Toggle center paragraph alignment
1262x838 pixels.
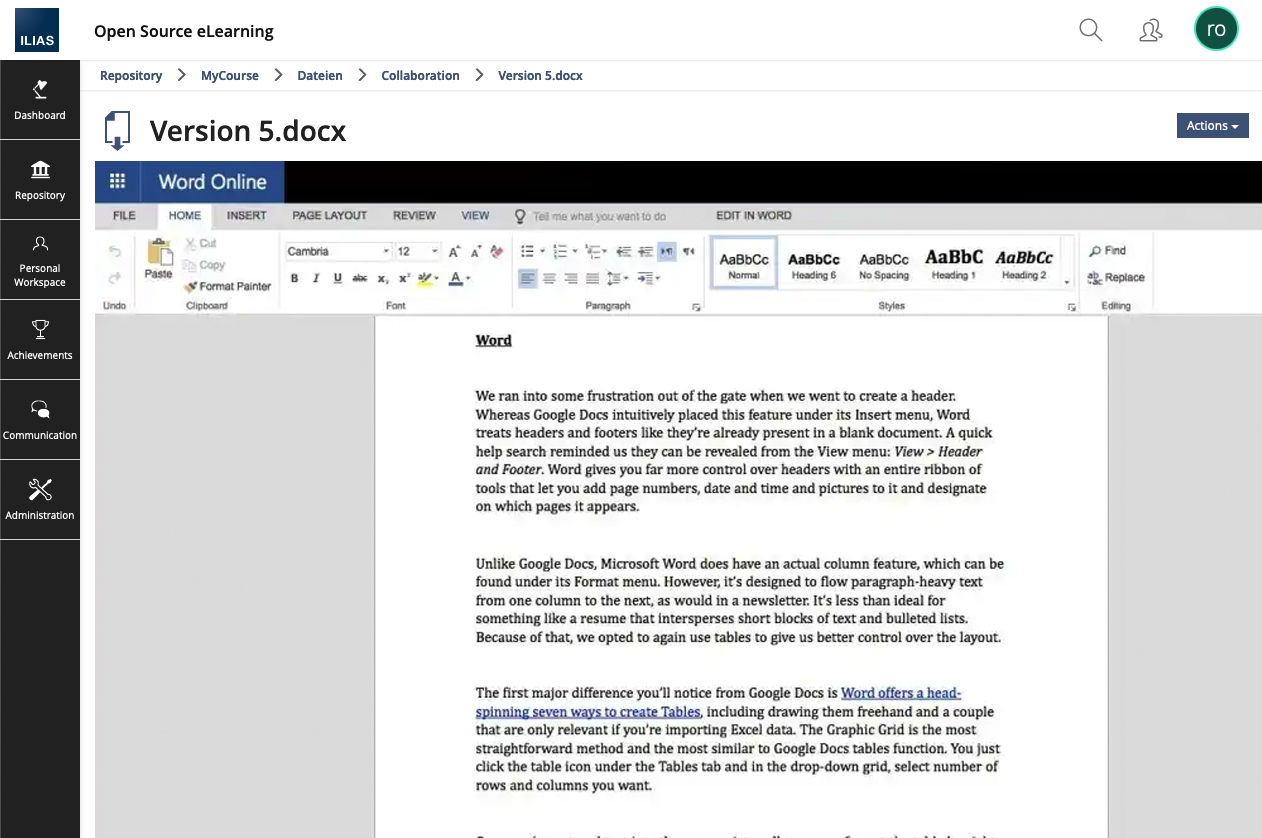(549, 279)
